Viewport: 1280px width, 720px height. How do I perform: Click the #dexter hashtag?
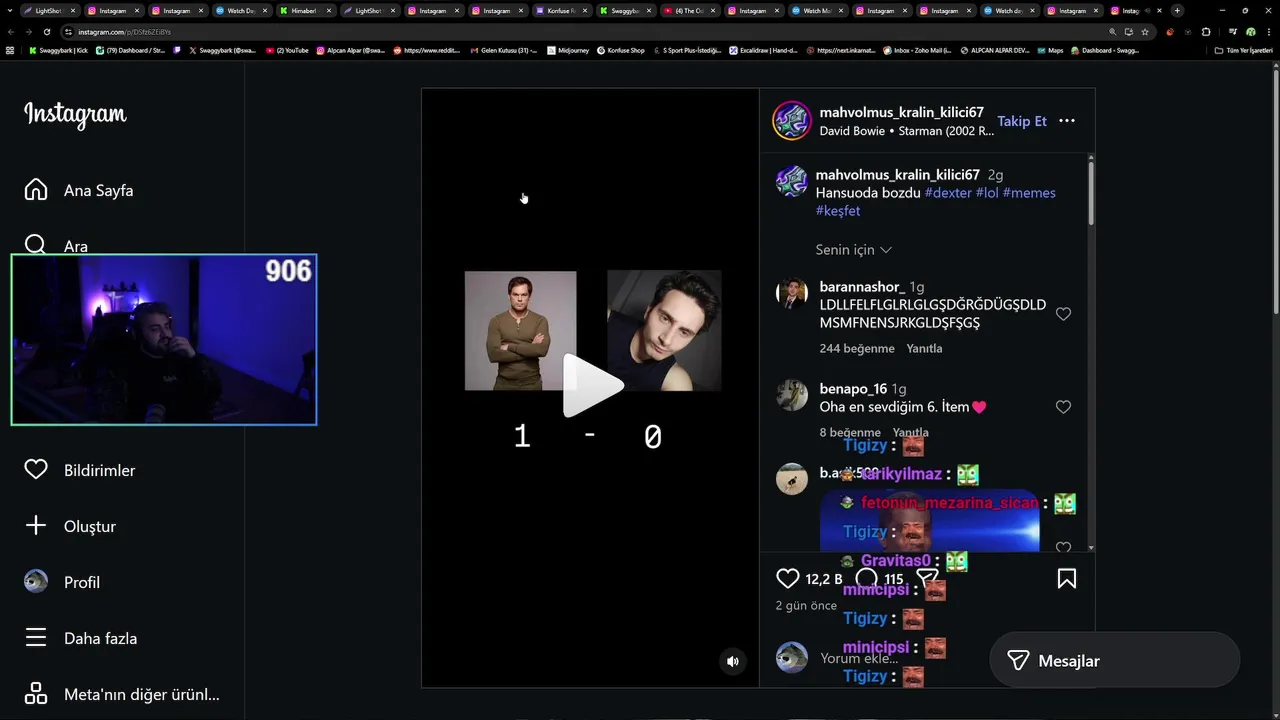948,193
